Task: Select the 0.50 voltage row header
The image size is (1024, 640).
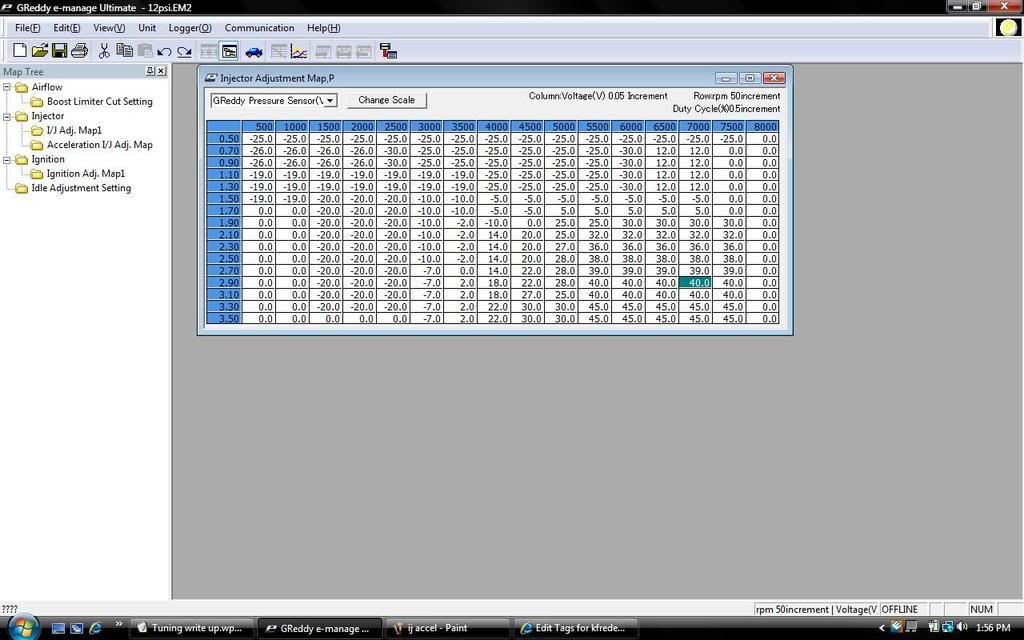Action: [x=224, y=138]
